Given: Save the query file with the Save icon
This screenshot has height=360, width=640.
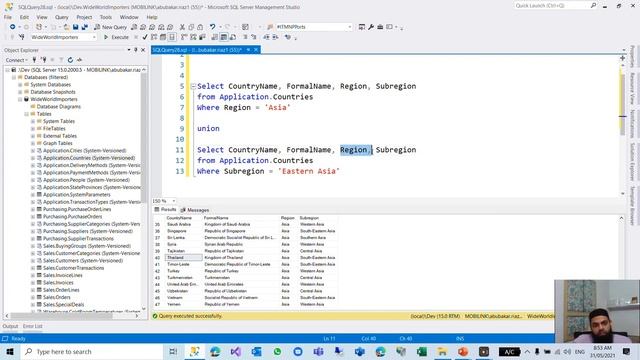Looking at the screenshot, I should pos(76,27).
